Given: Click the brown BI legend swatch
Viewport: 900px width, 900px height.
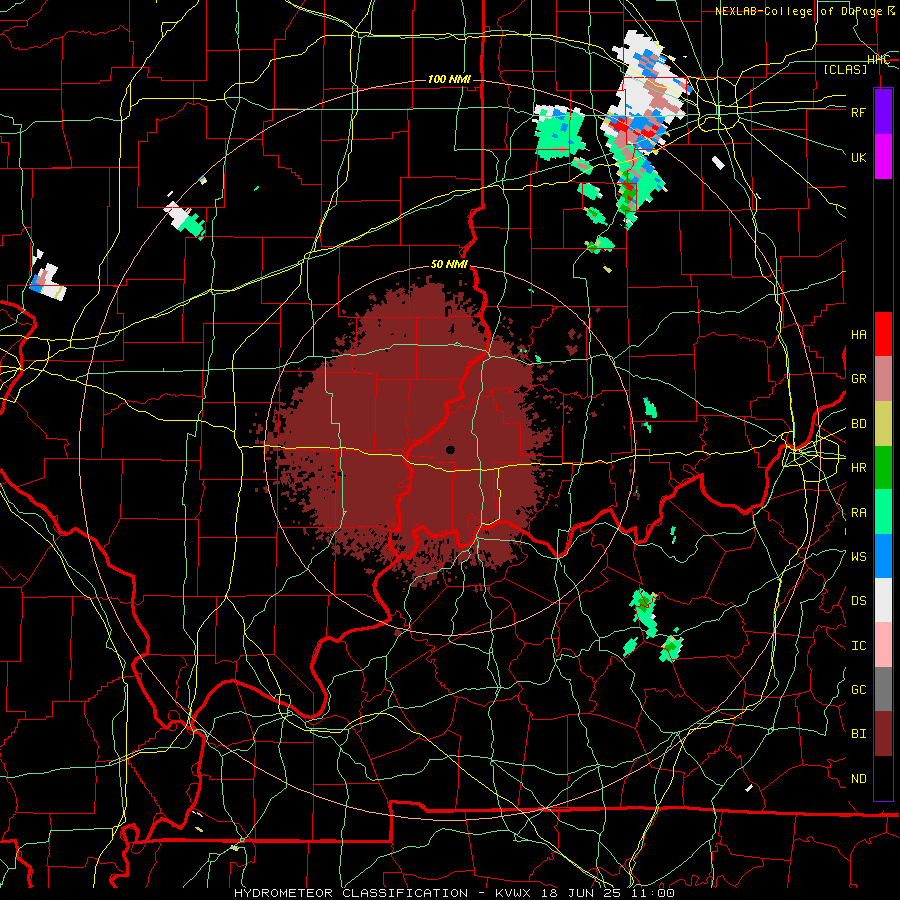Looking at the screenshot, I should [883, 734].
